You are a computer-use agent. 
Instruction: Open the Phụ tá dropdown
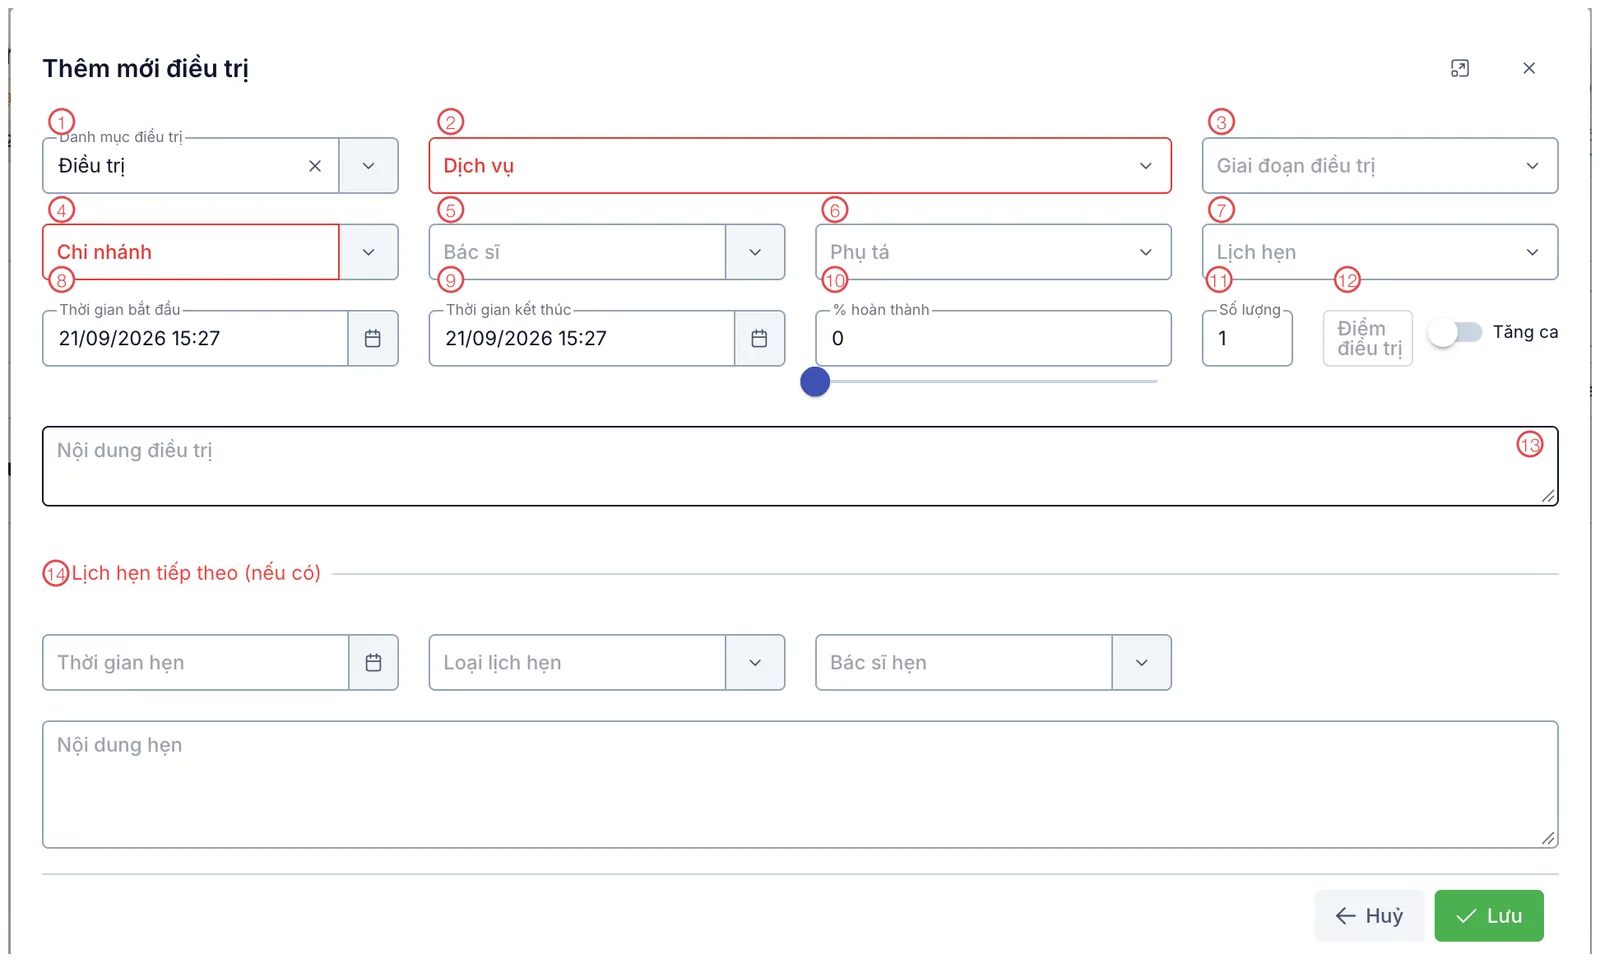tap(993, 252)
